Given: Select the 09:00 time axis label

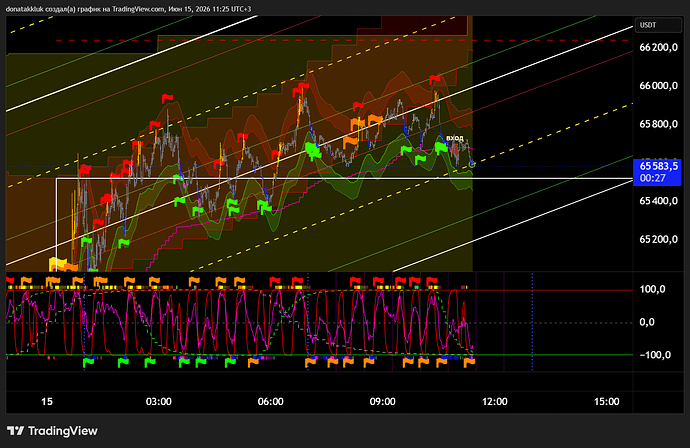Looking at the screenshot, I should coord(382,401).
